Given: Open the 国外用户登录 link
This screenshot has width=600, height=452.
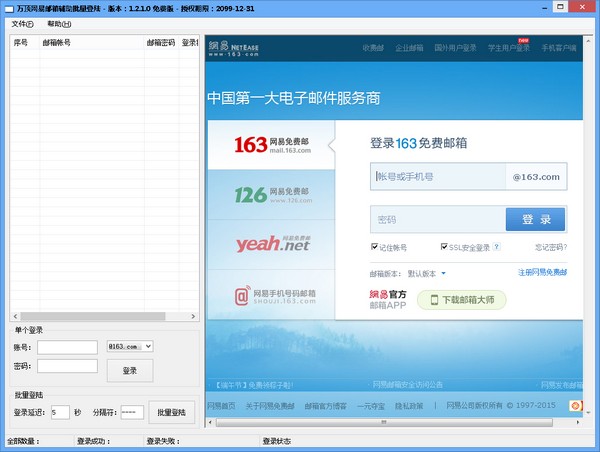Looking at the screenshot, I should [x=455, y=48].
